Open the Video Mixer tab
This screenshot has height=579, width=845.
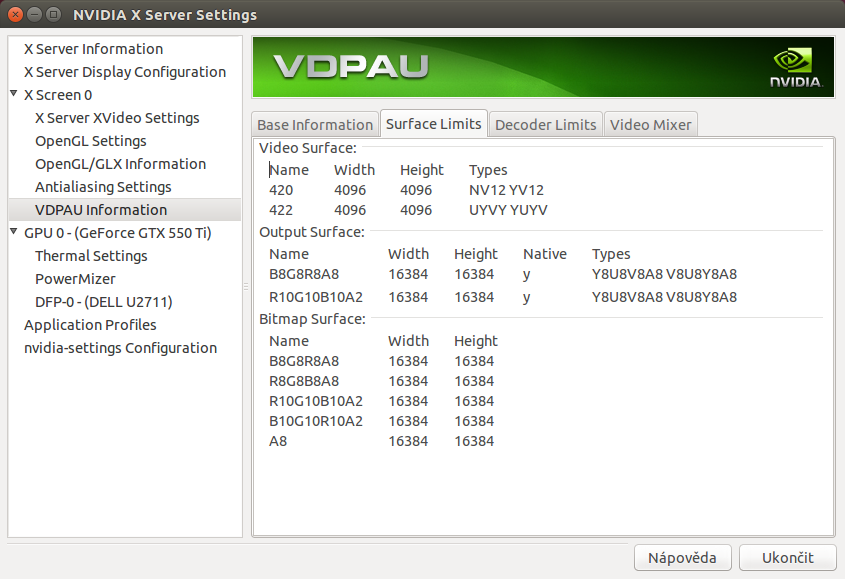click(x=650, y=125)
